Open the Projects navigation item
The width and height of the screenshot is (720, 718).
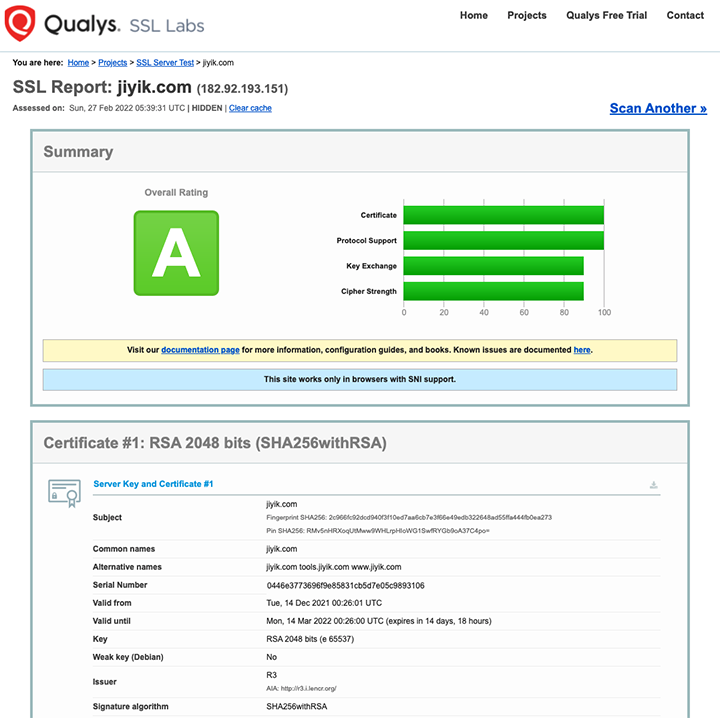tap(527, 15)
